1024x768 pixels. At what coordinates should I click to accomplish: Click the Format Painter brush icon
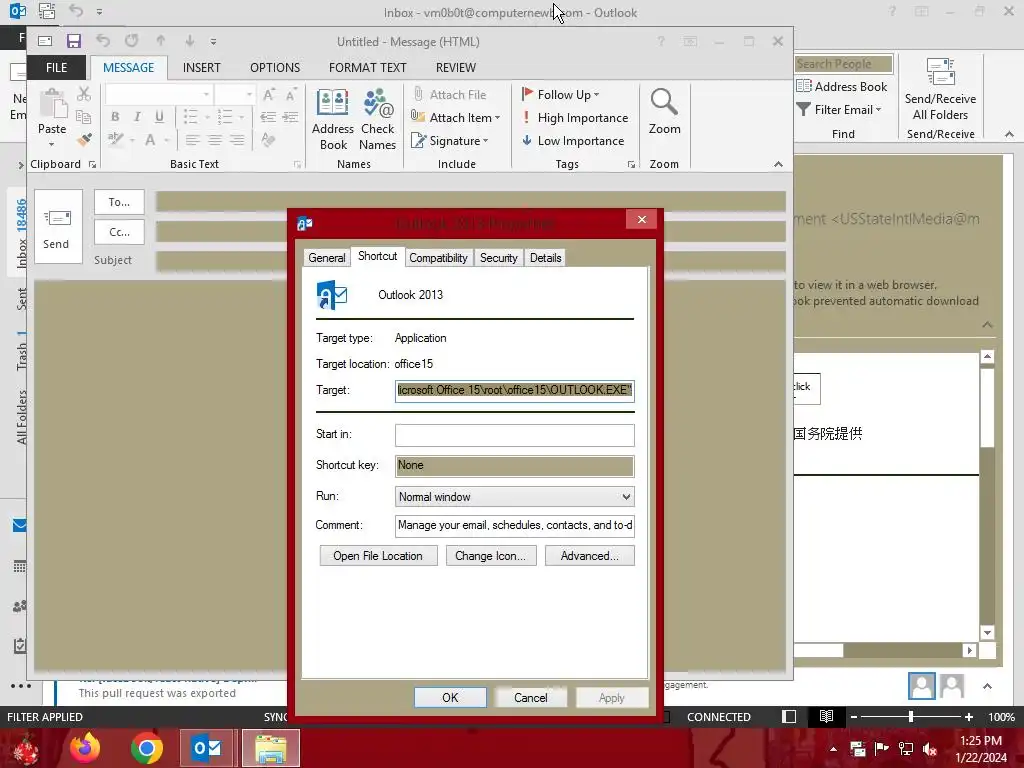84,140
